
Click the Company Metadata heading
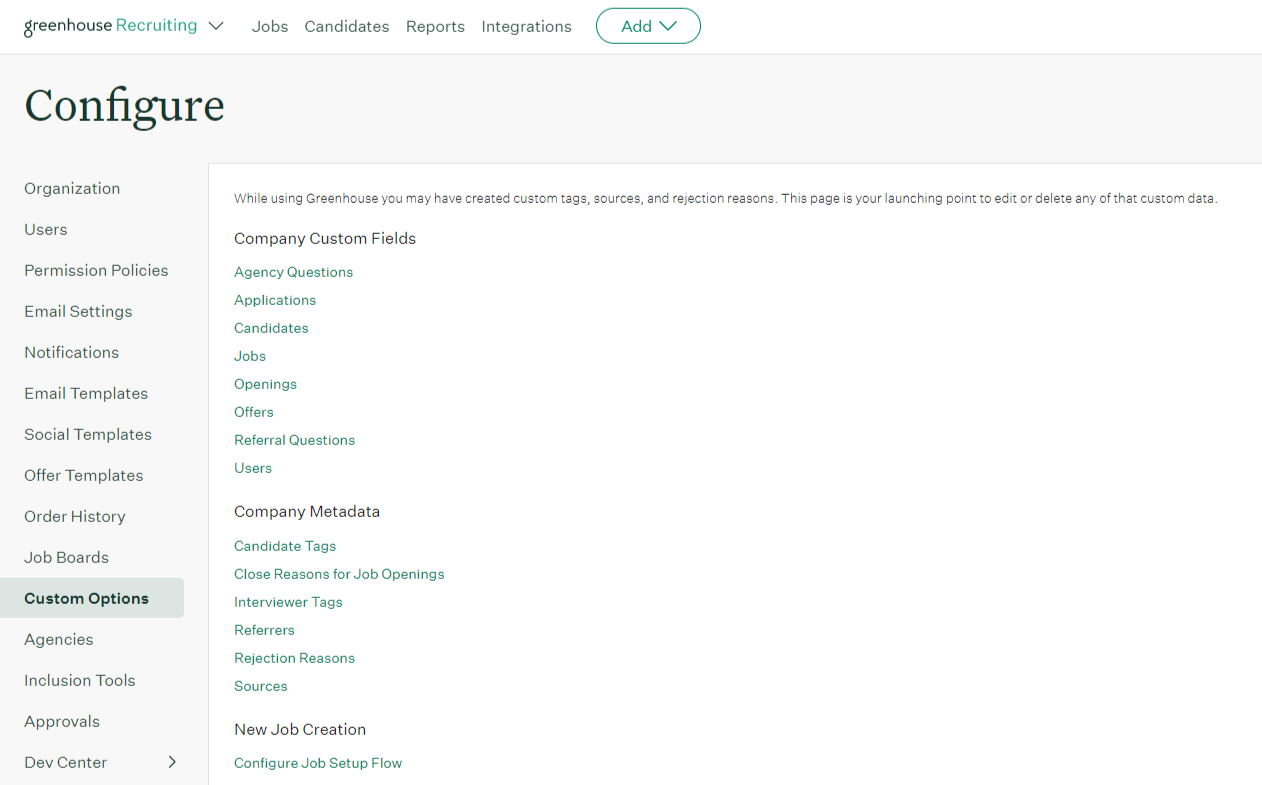tap(307, 511)
